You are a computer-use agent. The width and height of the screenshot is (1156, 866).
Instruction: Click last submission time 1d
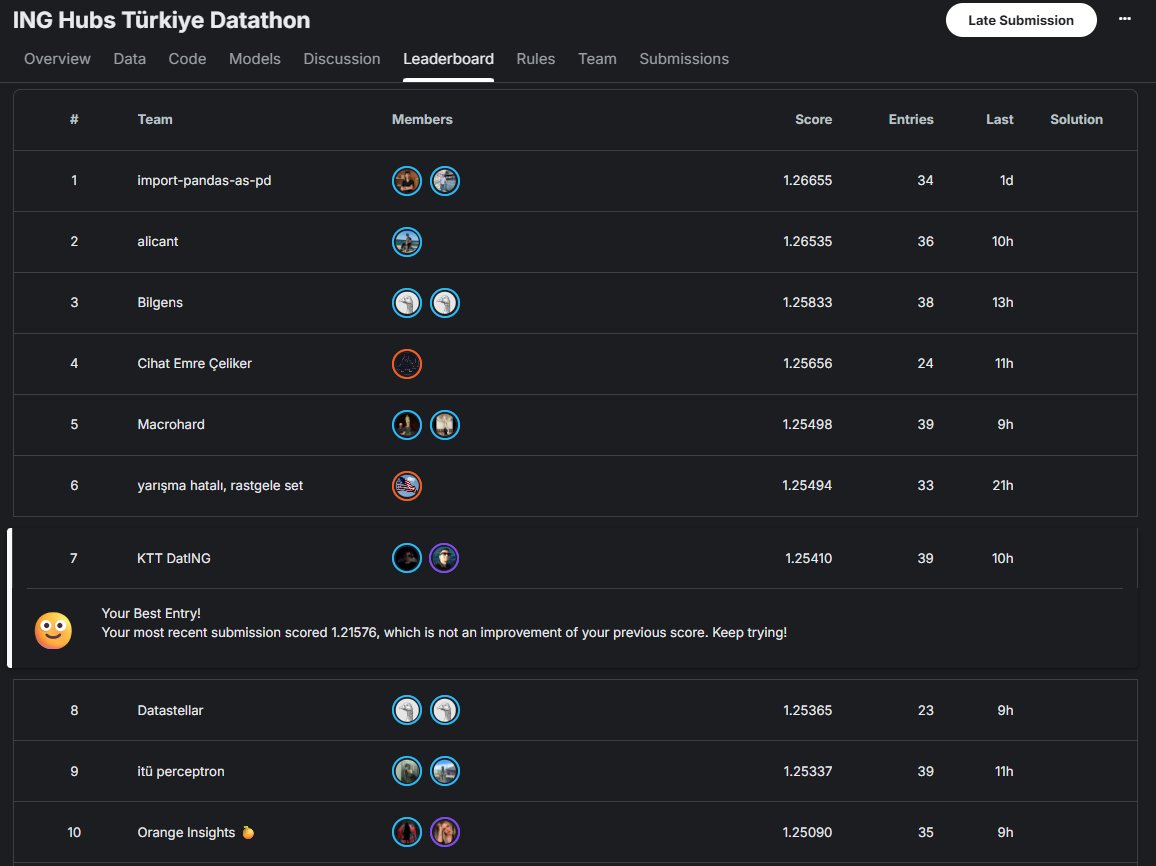pyautogui.click(x=1006, y=181)
